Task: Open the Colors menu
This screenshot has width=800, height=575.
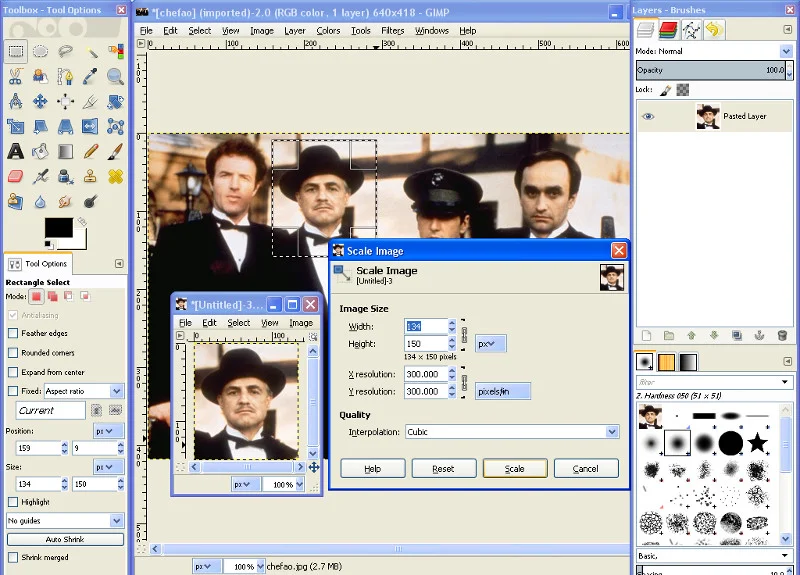Action: point(328,31)
